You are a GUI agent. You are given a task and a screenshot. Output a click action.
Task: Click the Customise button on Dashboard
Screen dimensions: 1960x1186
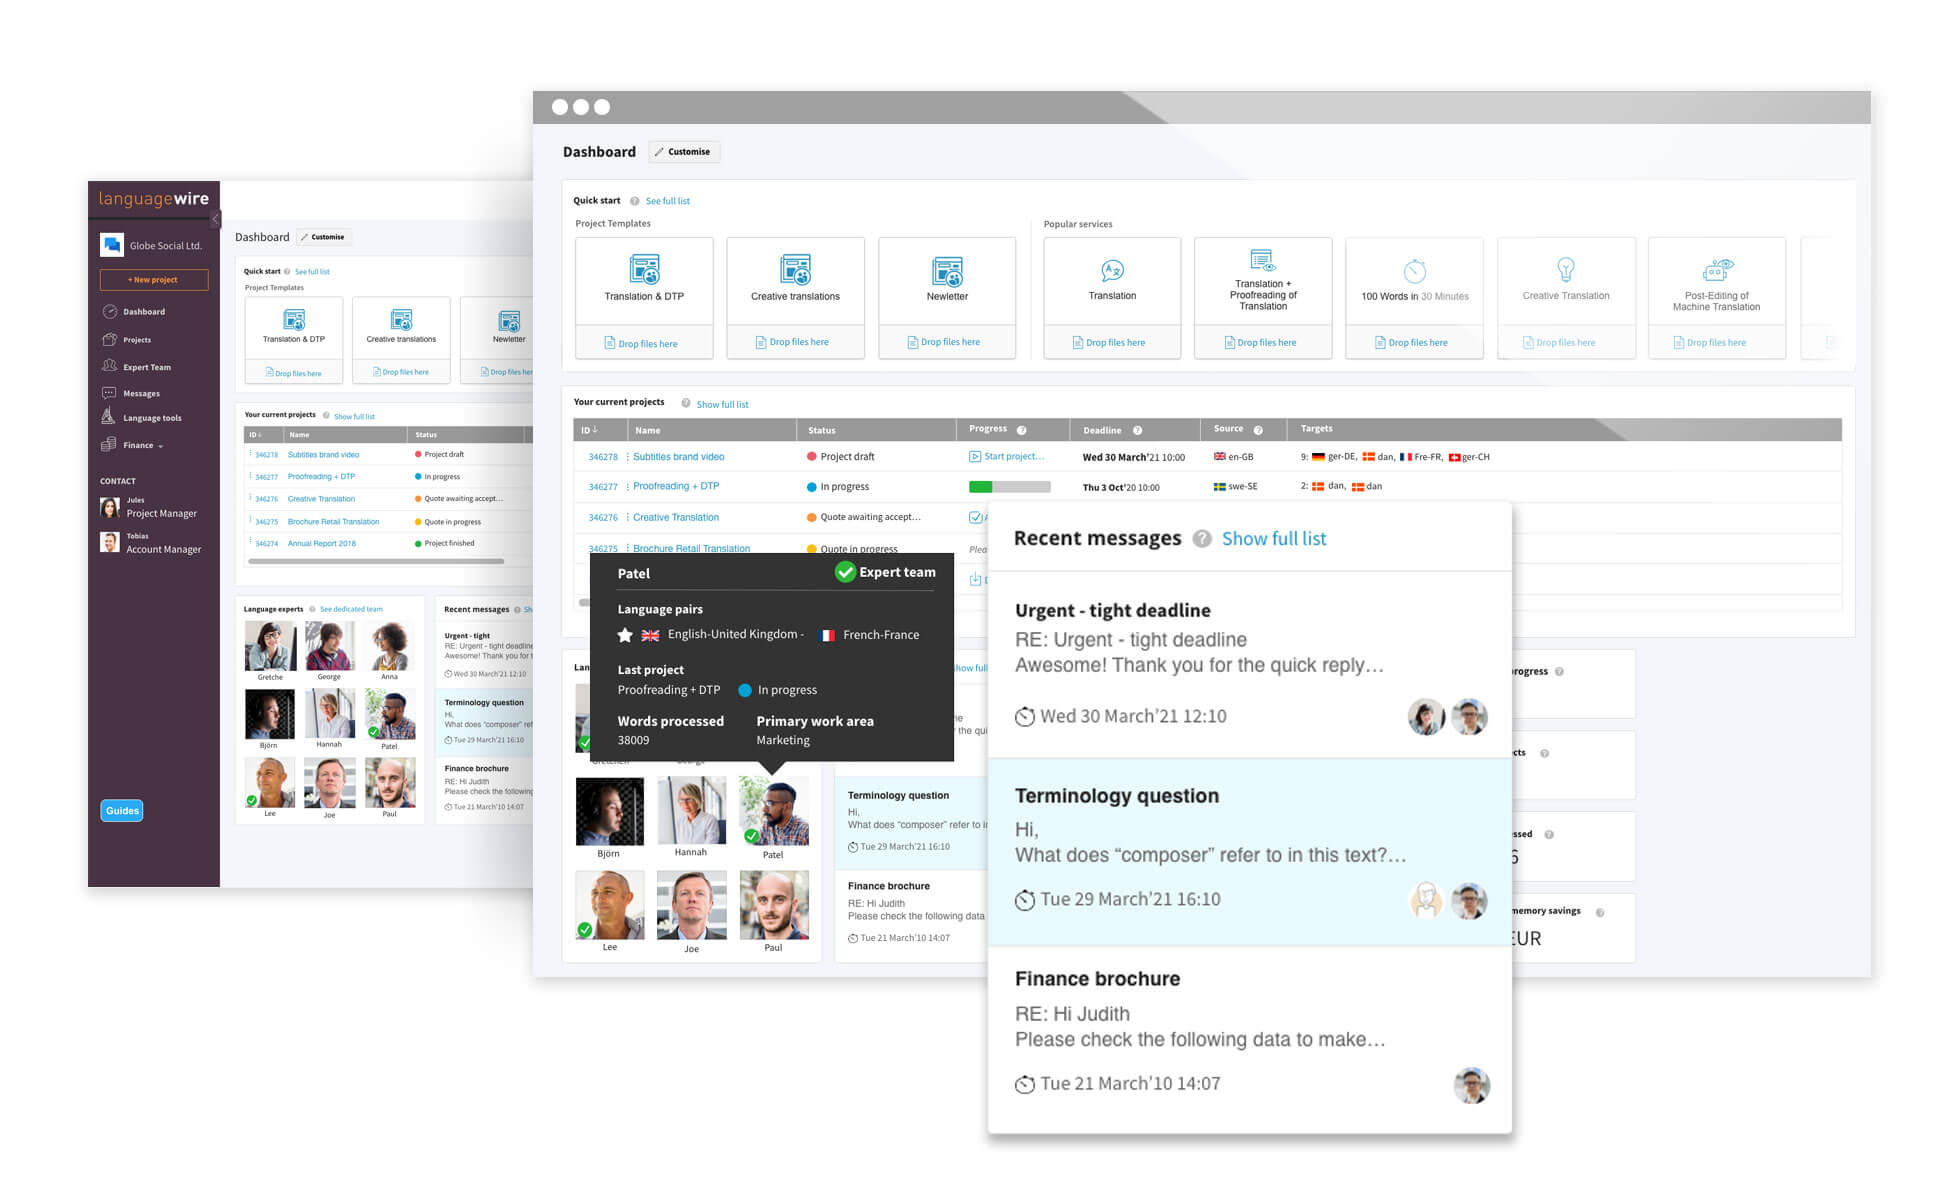(690, 151)
